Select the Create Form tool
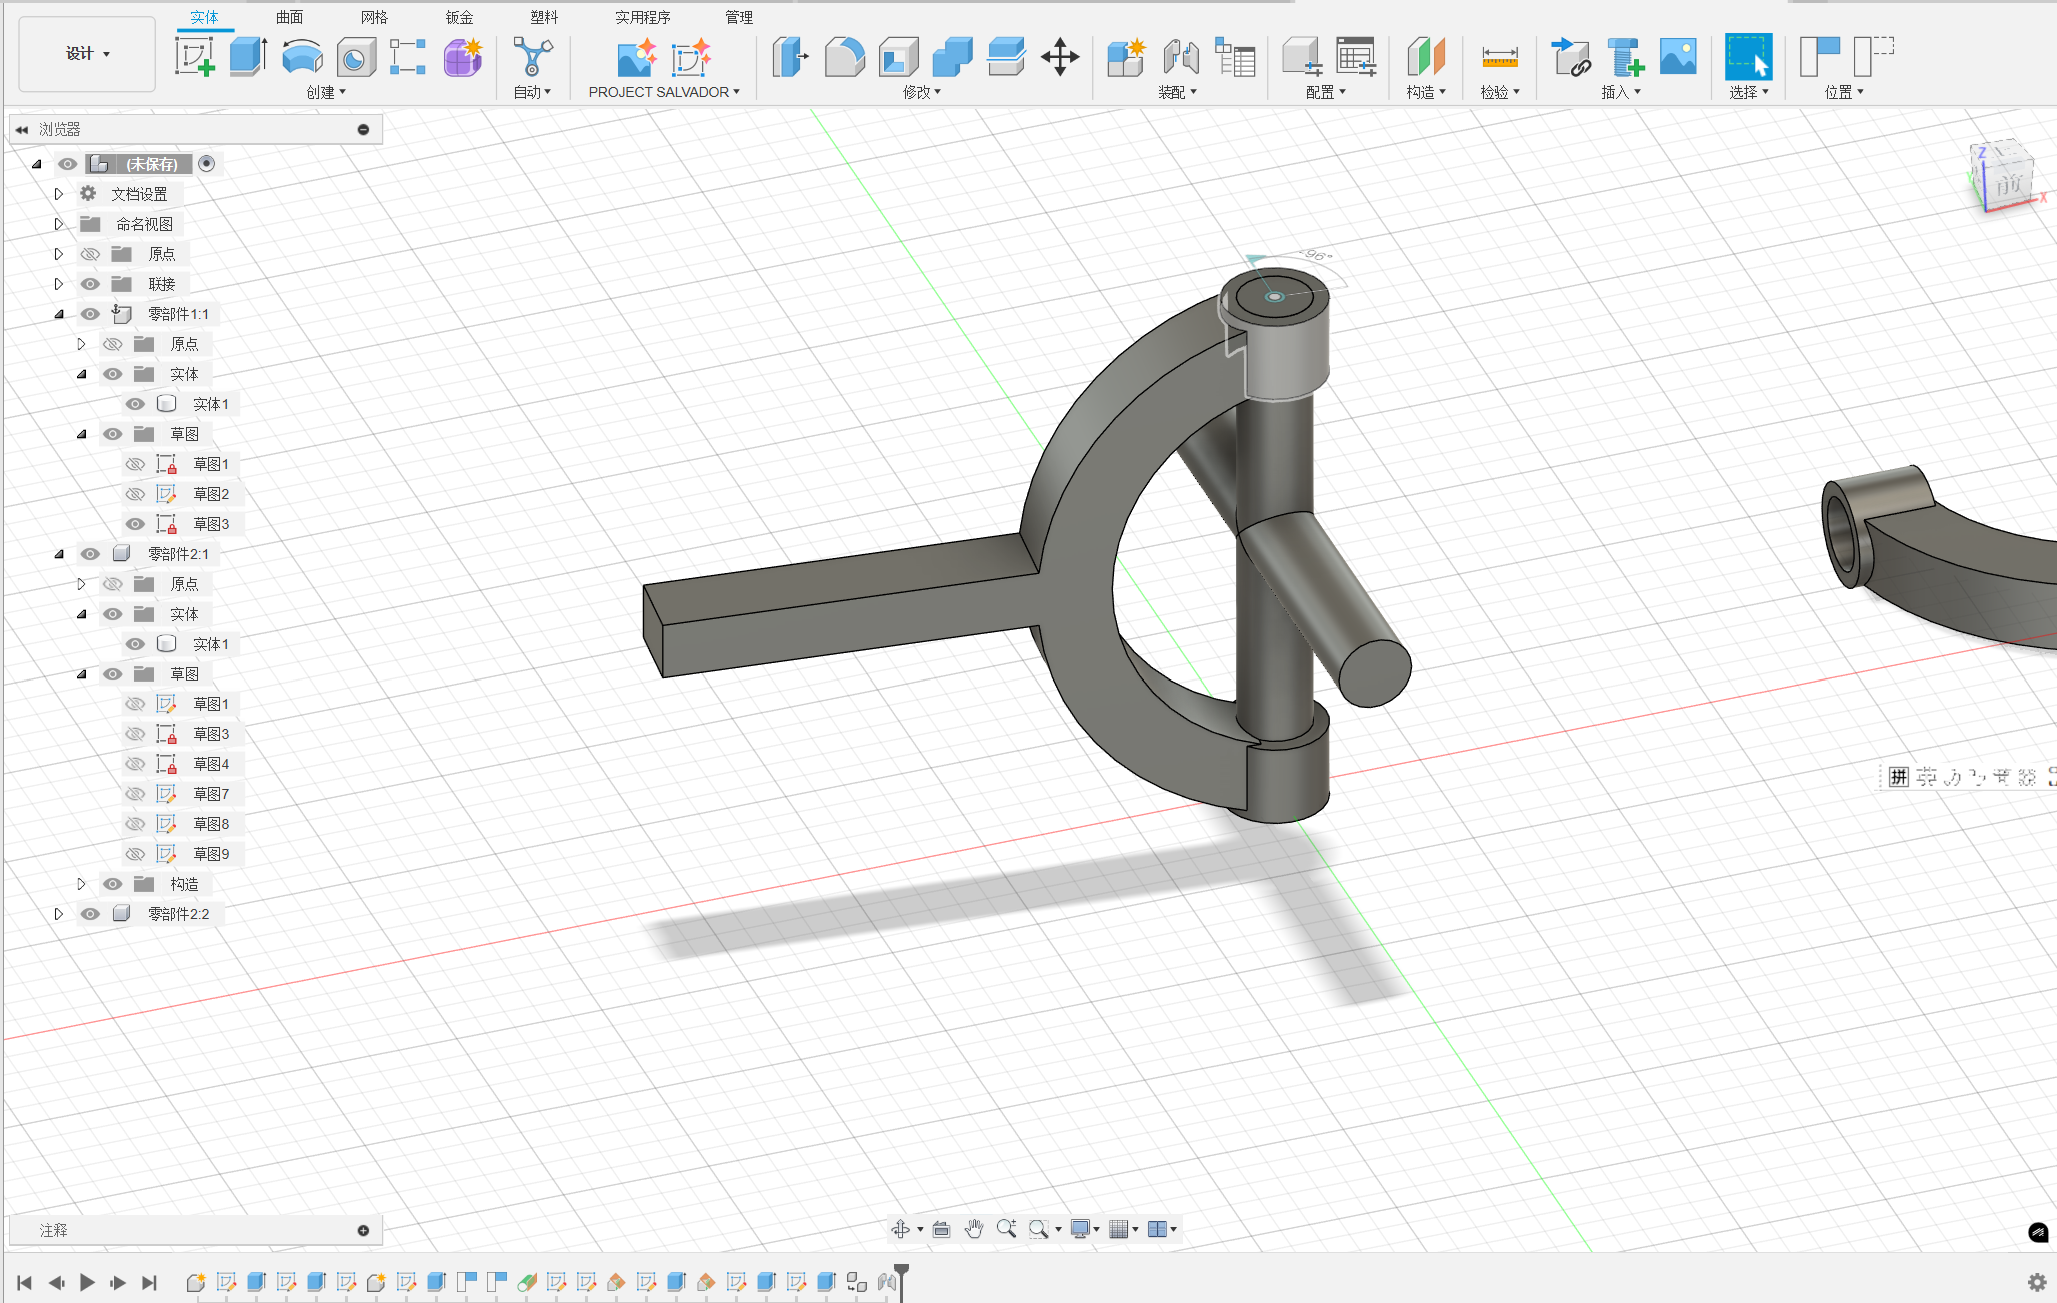The image size is (2057, 1303). (463, 56)
